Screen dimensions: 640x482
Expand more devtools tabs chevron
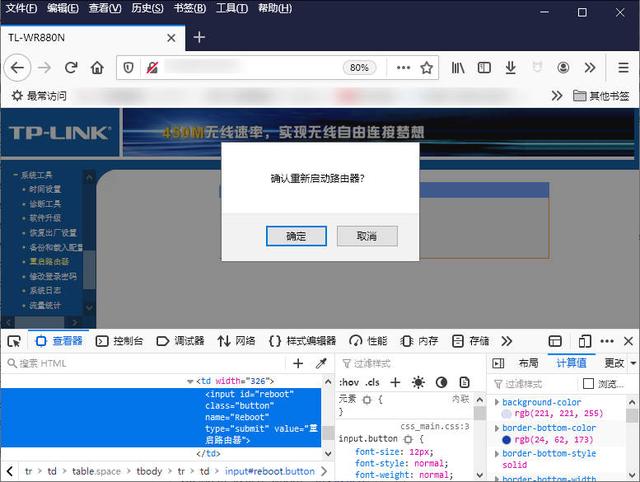(x=507, y=341)
